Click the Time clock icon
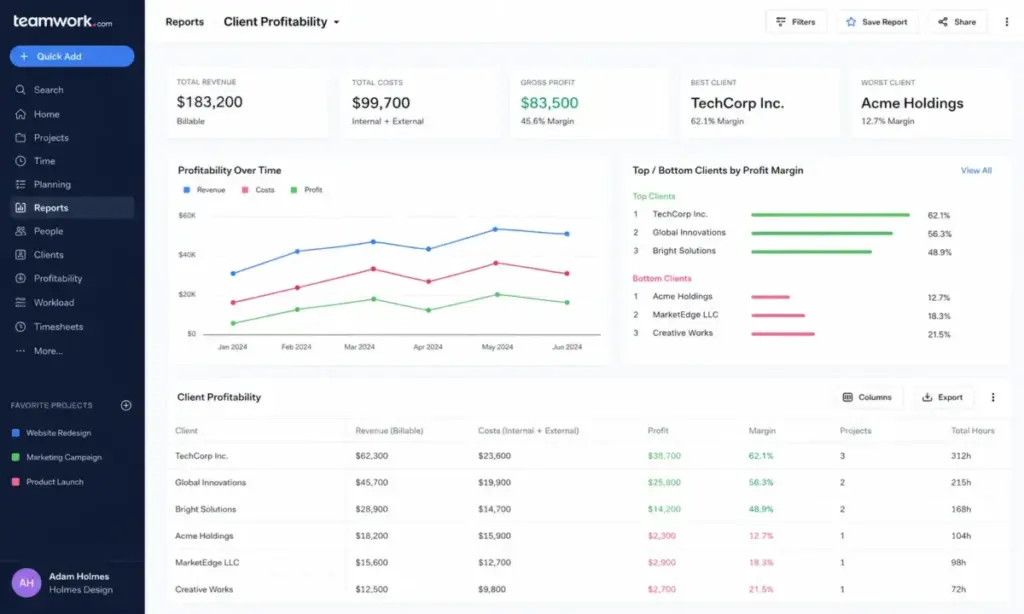Image resolution: width=1024 pixels, height=614 pixels. click(x=20, y=161)
